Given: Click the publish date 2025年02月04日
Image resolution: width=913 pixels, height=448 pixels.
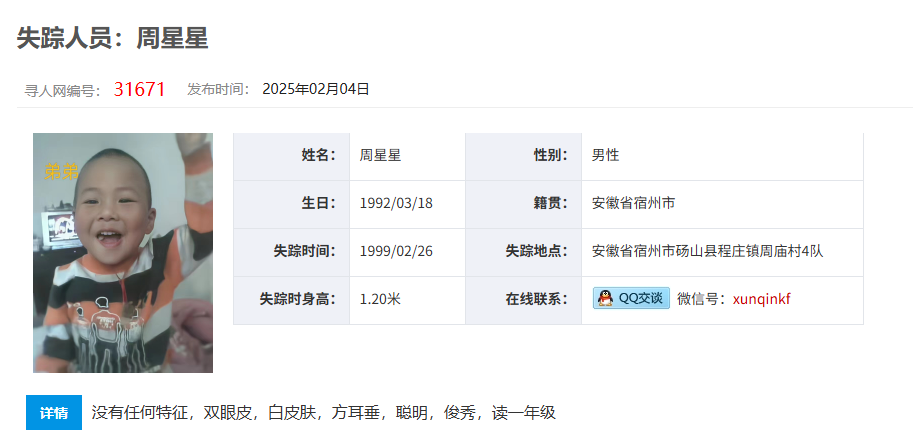Looking at the screenshot, I should click(x=316, y=89).
